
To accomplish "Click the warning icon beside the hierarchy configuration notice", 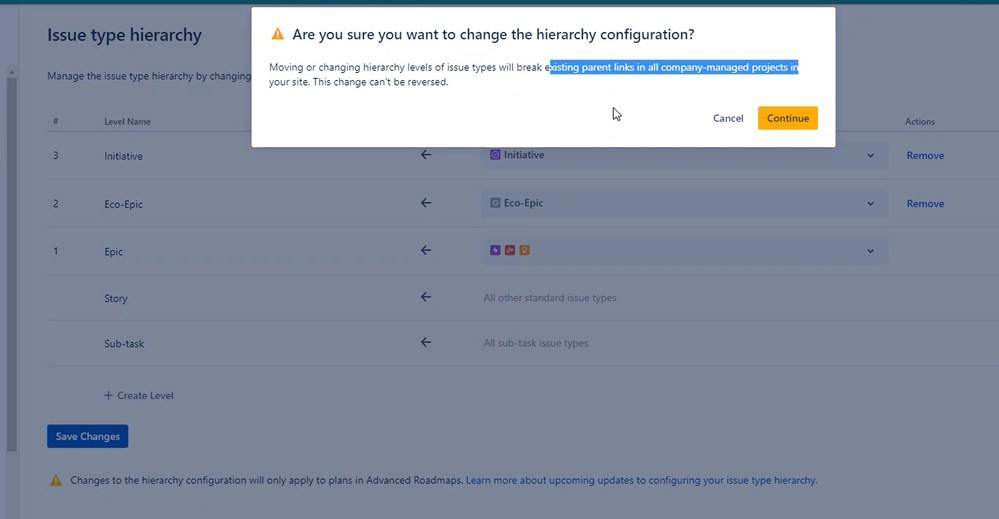I will coord(56,481).
